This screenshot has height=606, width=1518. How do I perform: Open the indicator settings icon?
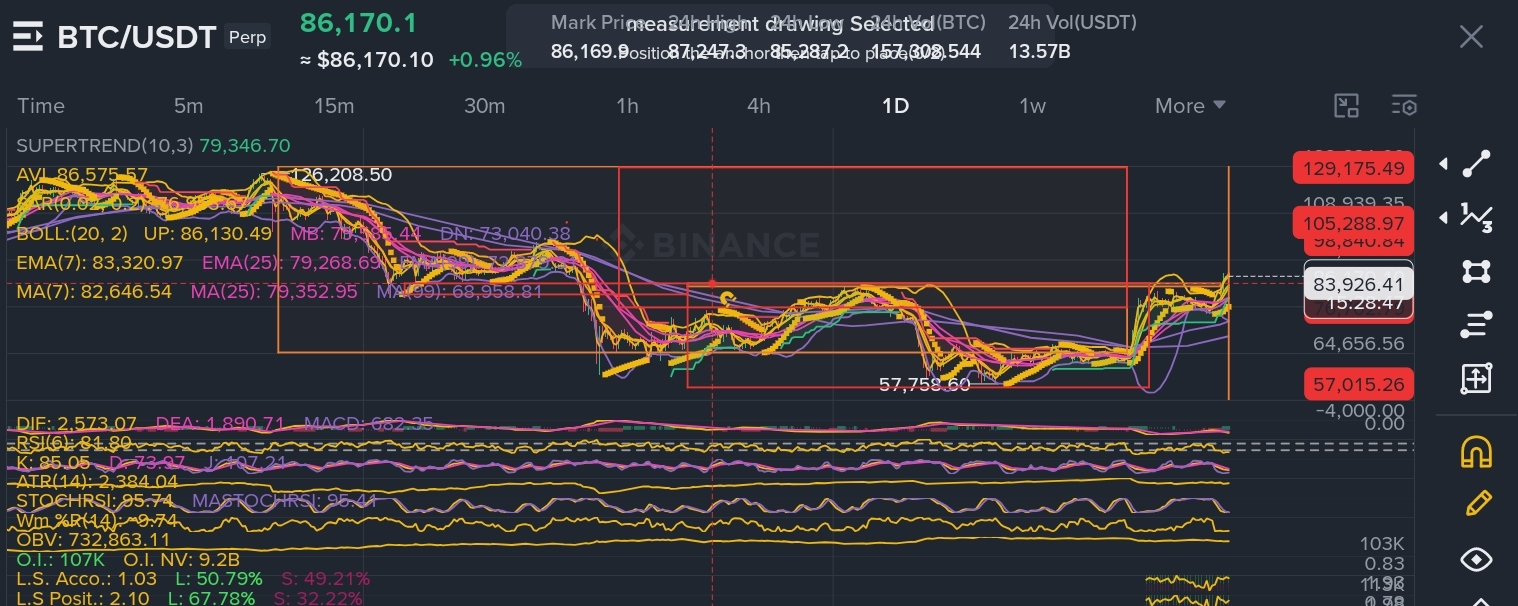1404,106
